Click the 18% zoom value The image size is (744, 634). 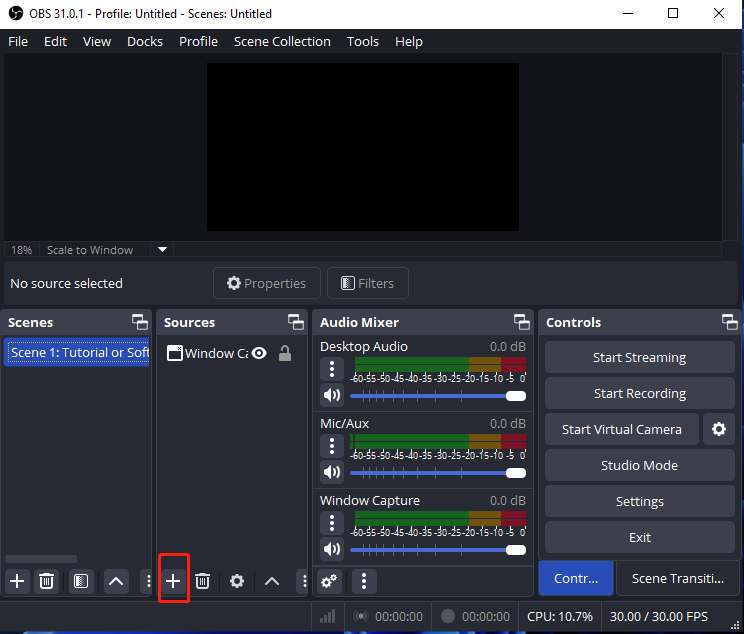[x=21, y=250]
